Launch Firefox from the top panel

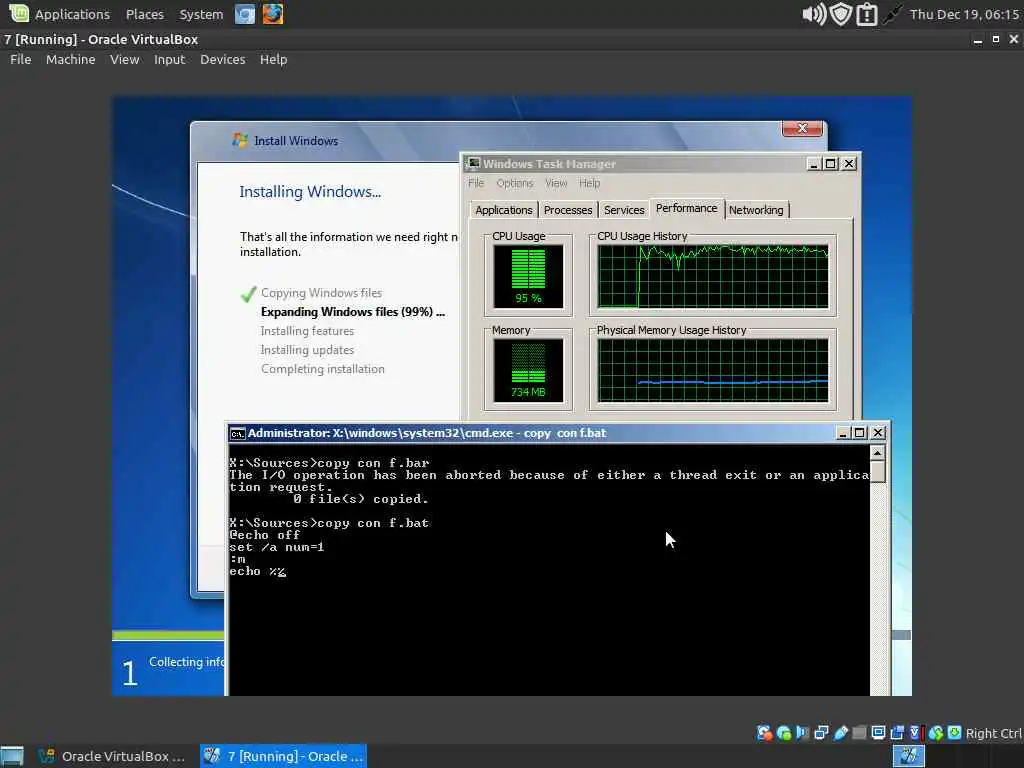(273, 14)
